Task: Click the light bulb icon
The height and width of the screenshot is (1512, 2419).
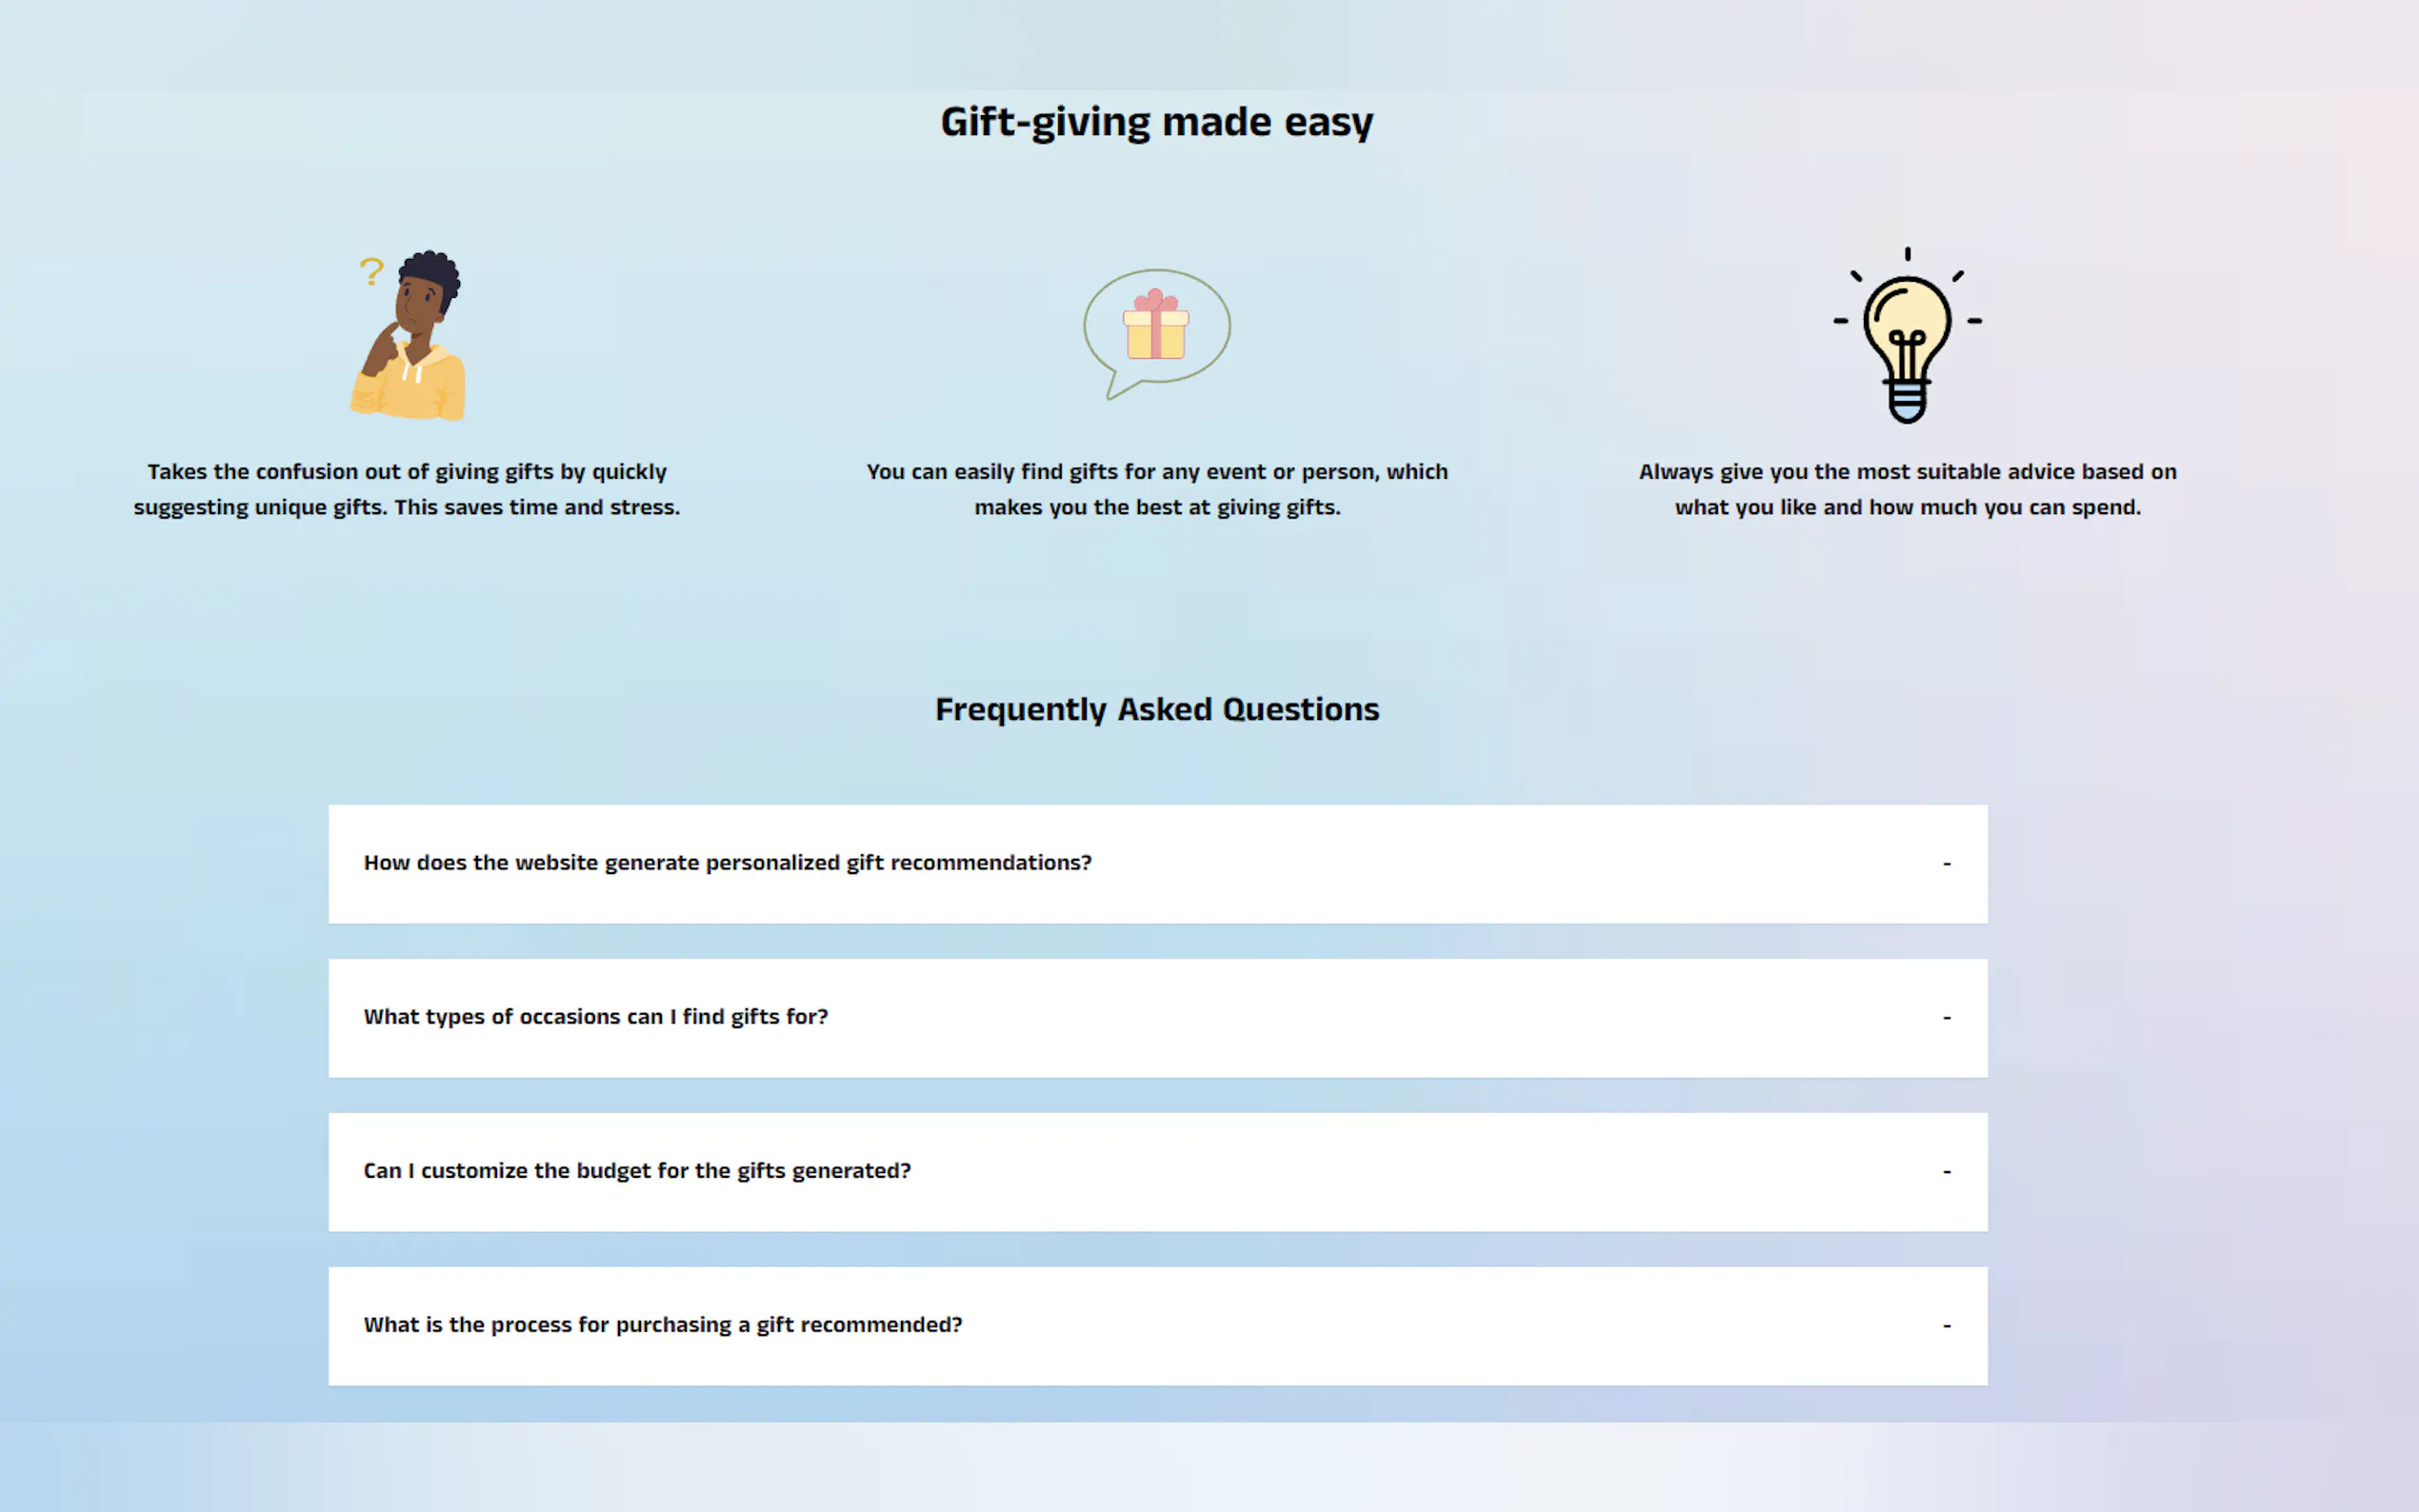Action: [x=1906, y=335]
